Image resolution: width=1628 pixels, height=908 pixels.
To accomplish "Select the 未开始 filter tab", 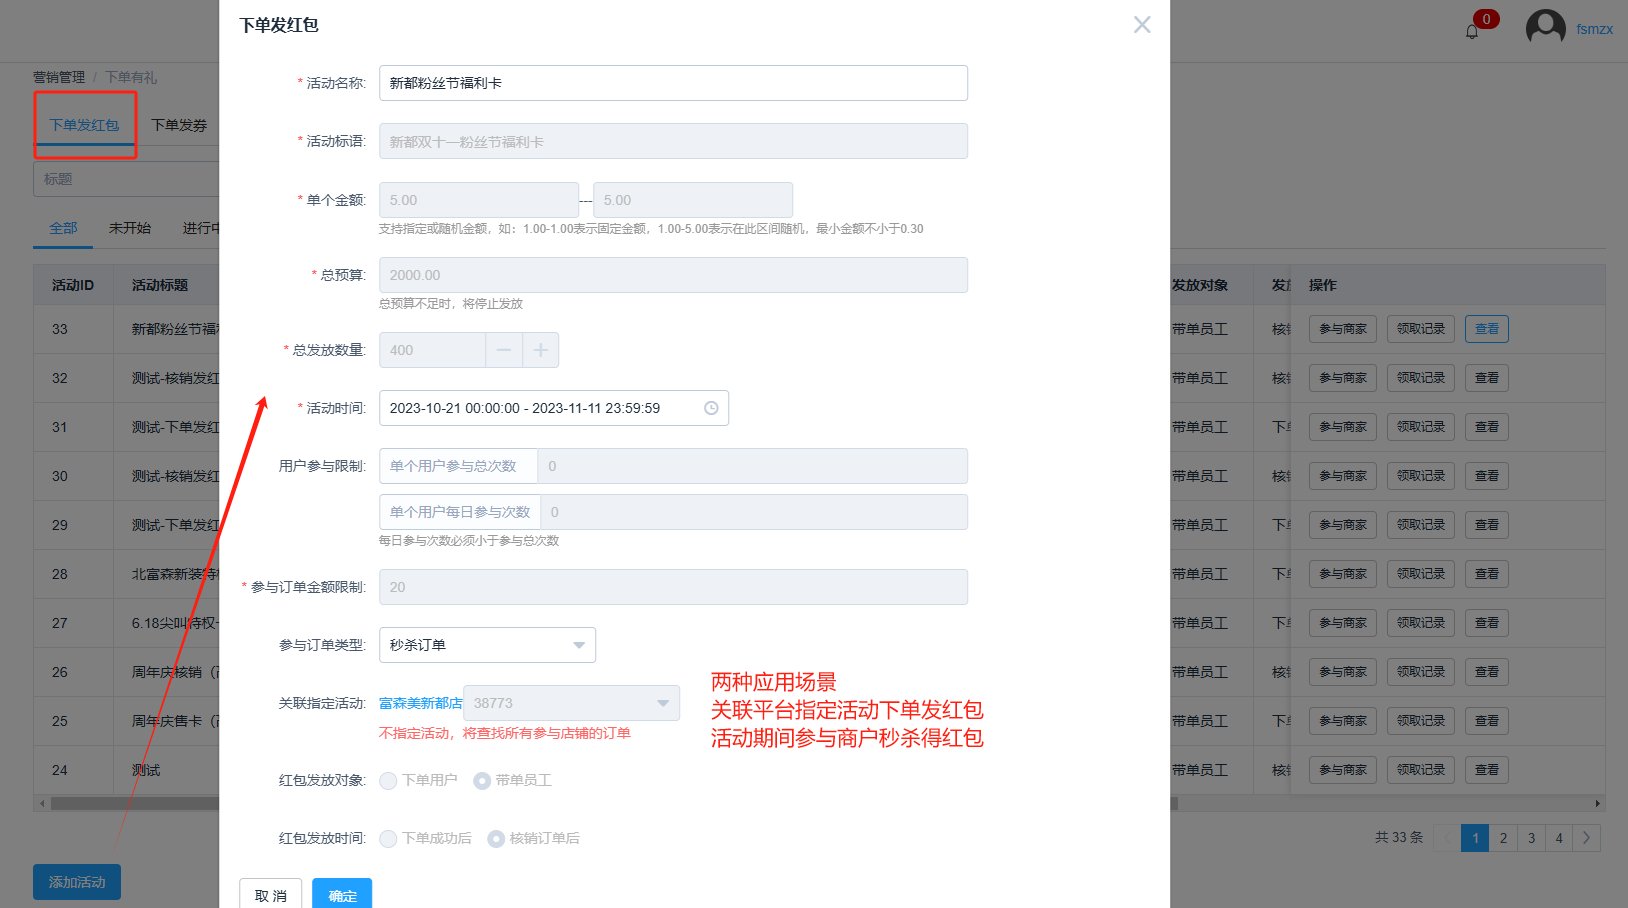I will tap(130, 228).
